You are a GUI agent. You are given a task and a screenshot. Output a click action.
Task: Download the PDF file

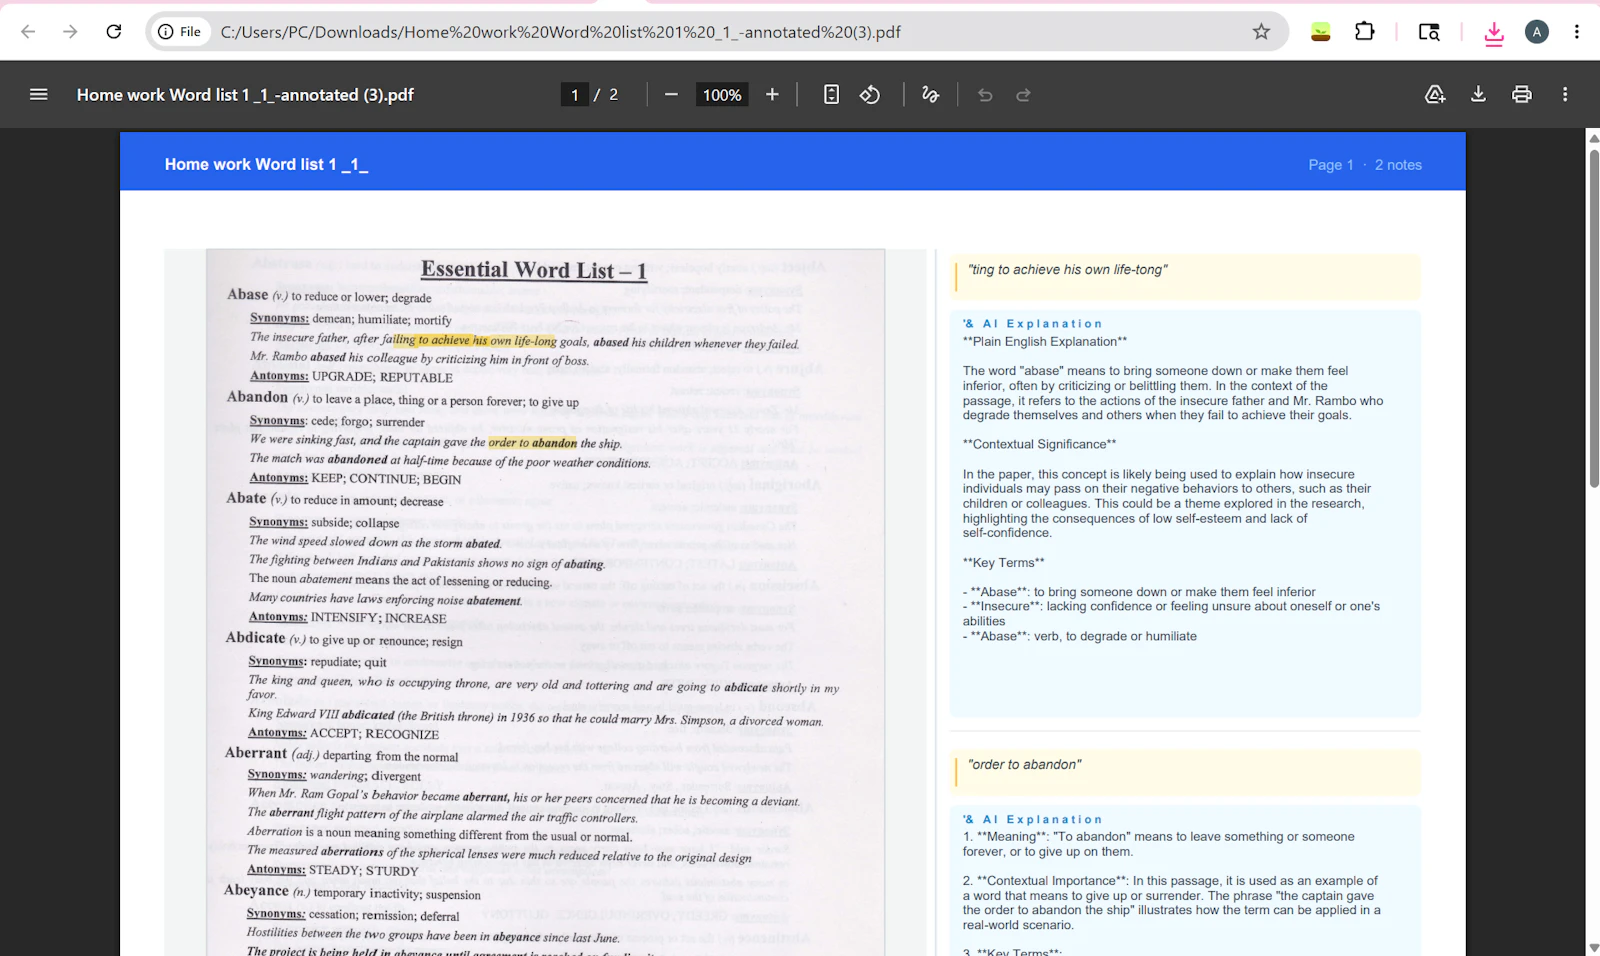1478,95
